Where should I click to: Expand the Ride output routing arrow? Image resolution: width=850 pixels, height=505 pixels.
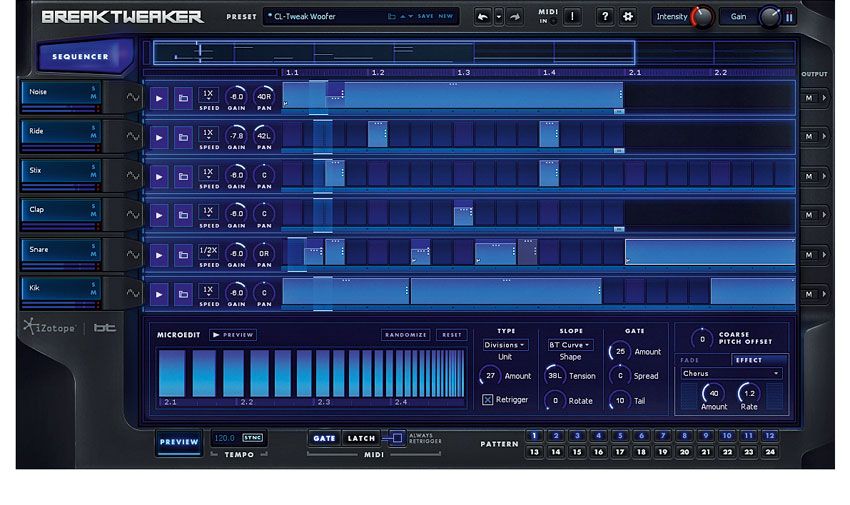[824, 137]
